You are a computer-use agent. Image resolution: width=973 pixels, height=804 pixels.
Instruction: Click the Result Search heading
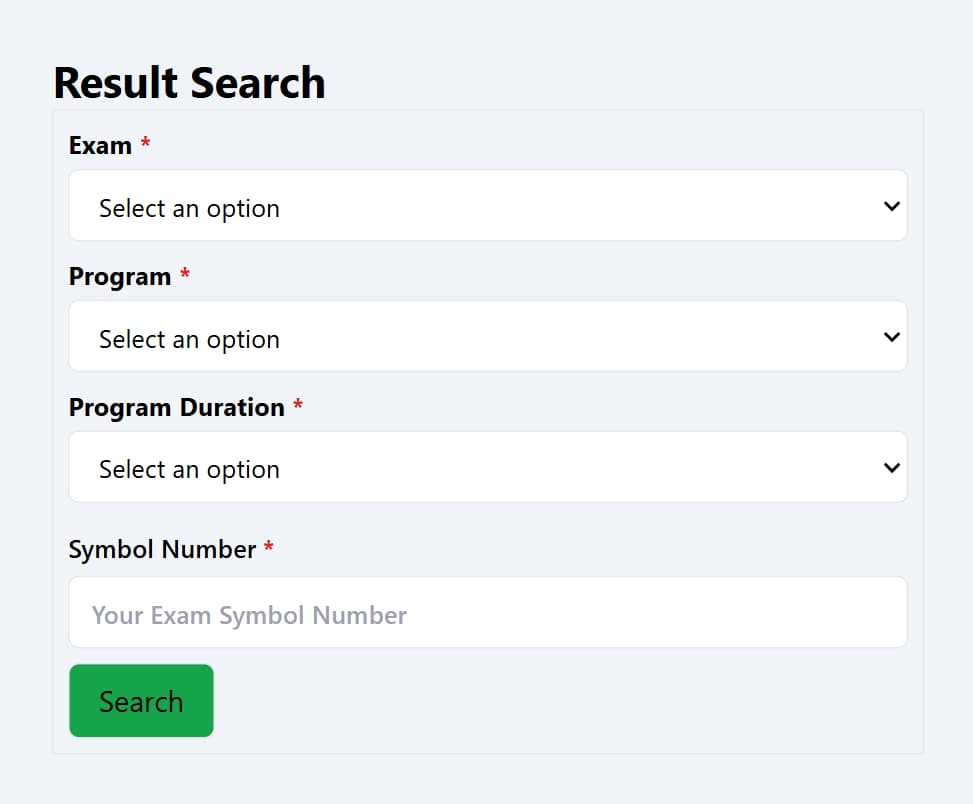pyautogui.click(x=189, y=82)
